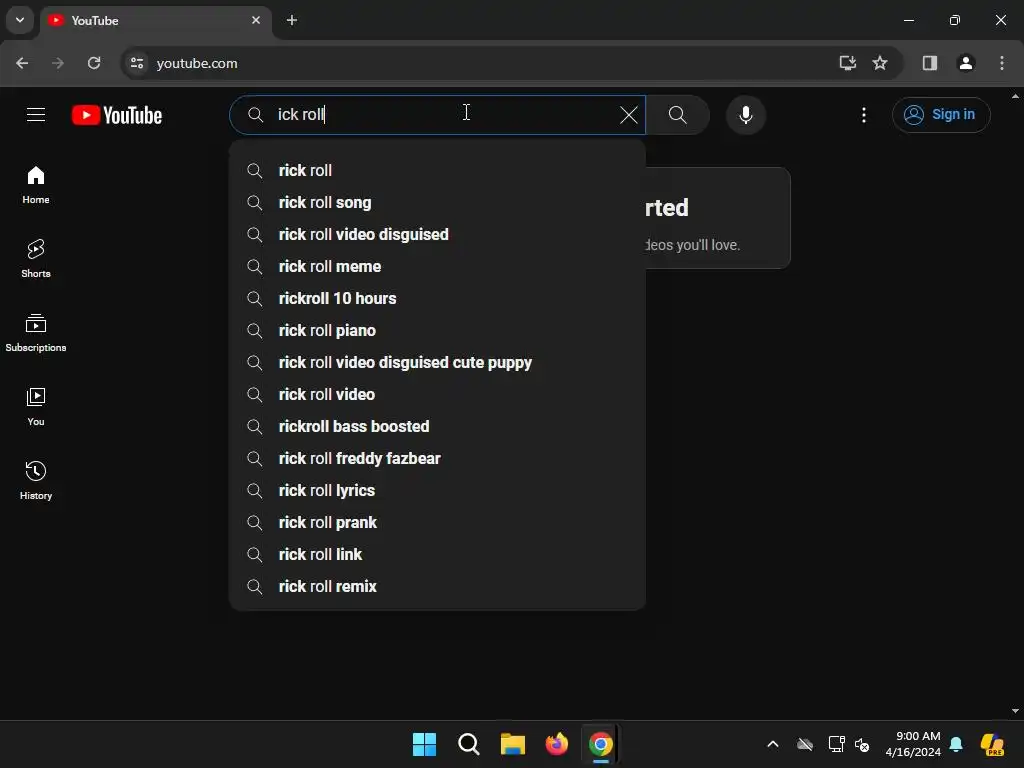This screenshot has height=768, width=1024.
Task: Pick the "rick roll meme" suggestion
Action: (437, 266)
